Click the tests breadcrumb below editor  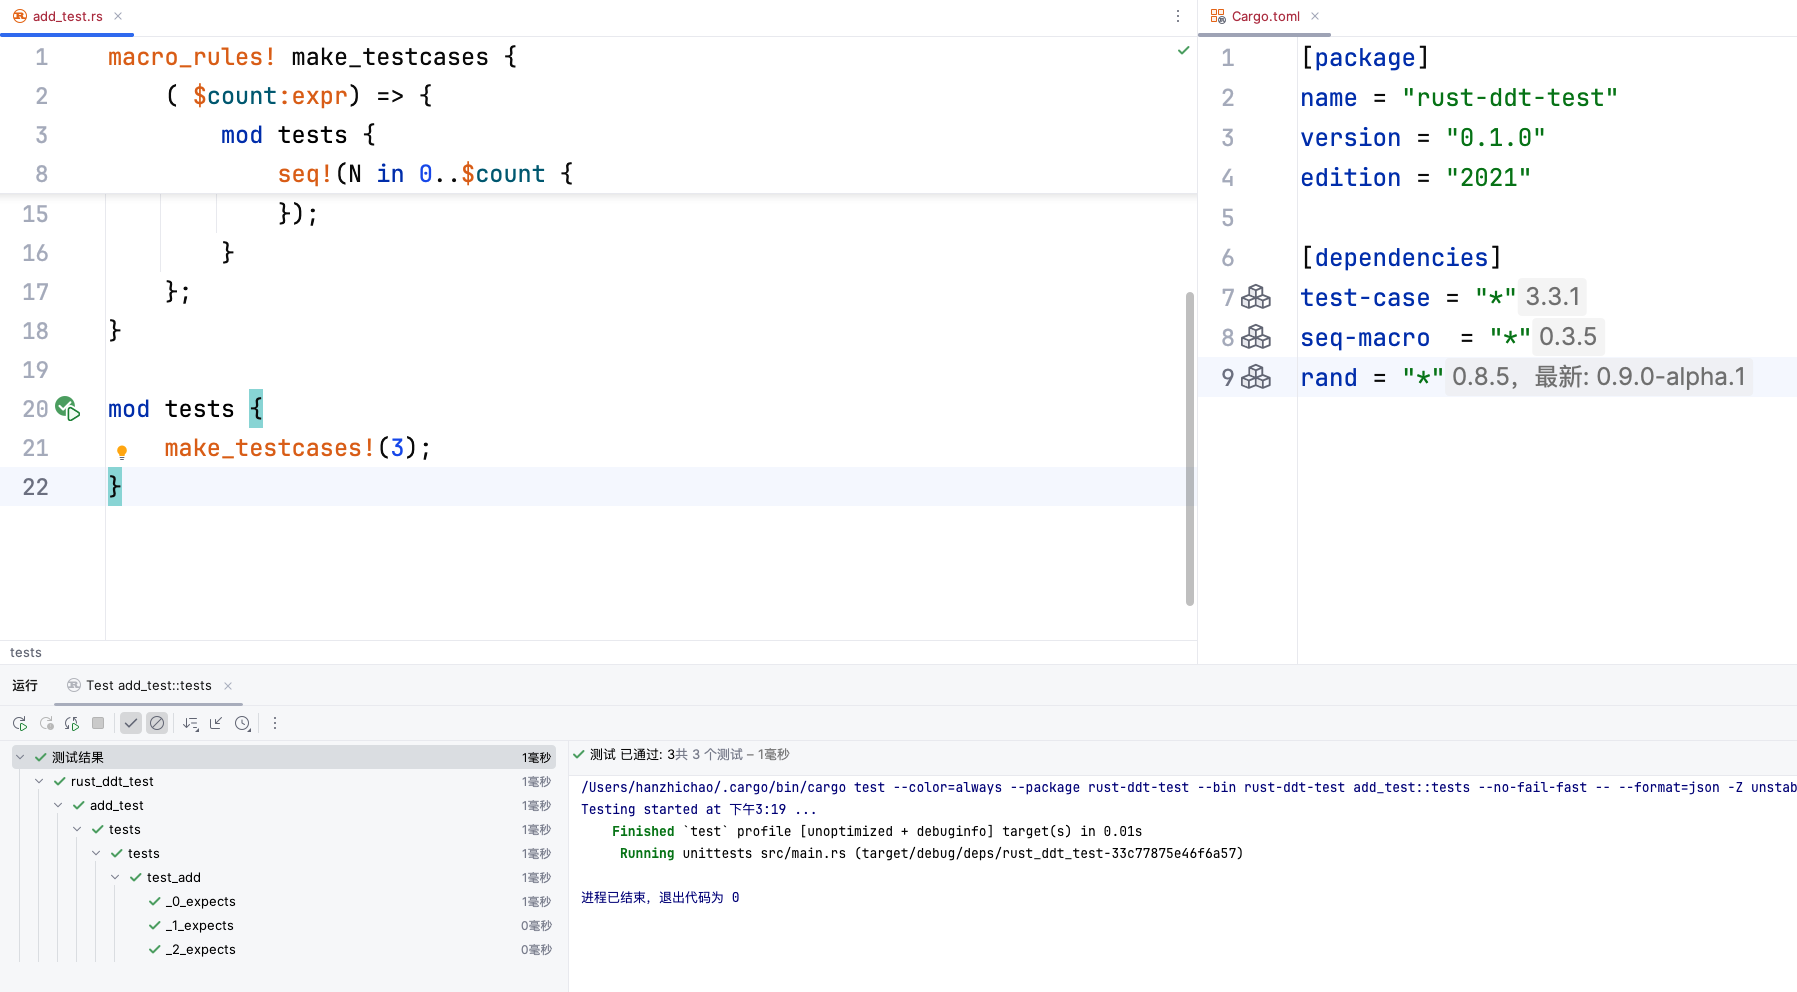point(26,652)
